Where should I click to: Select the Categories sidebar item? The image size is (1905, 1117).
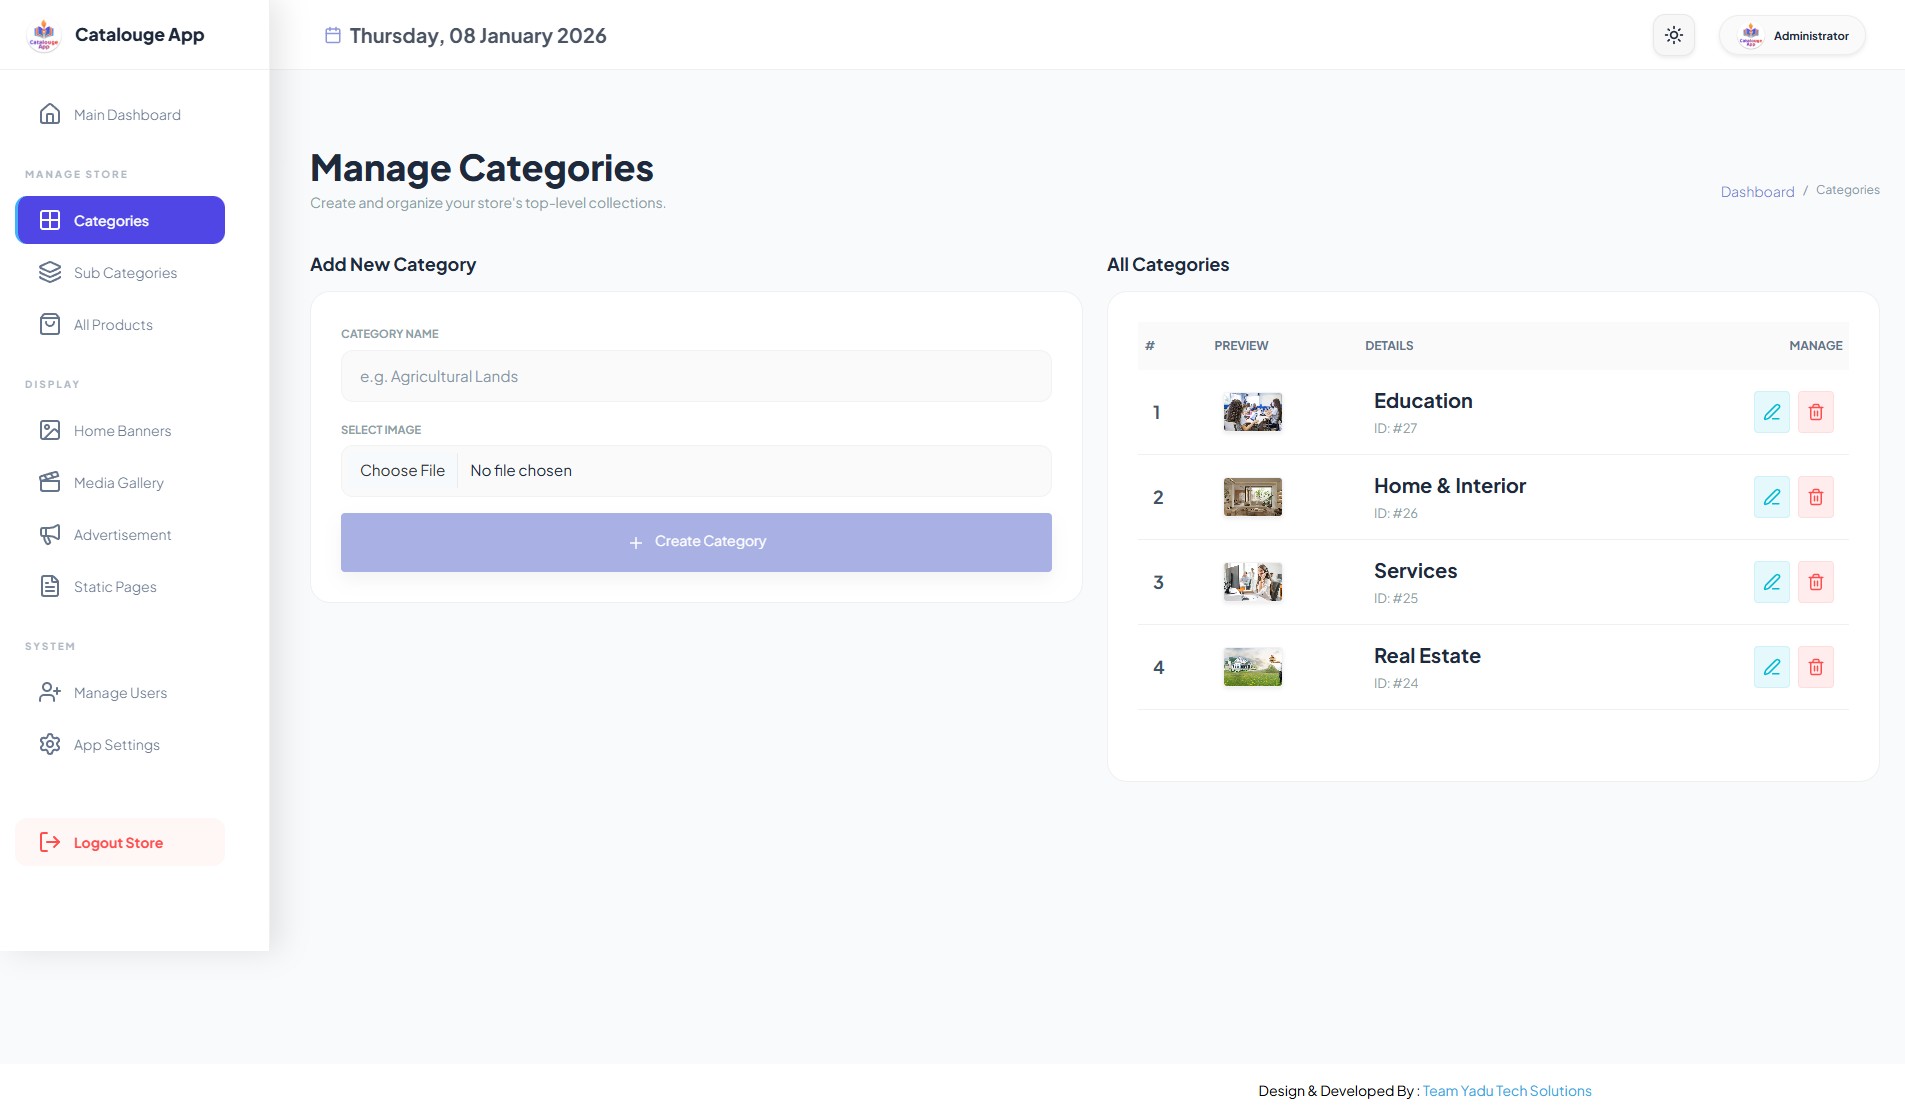tap(120, 220)
